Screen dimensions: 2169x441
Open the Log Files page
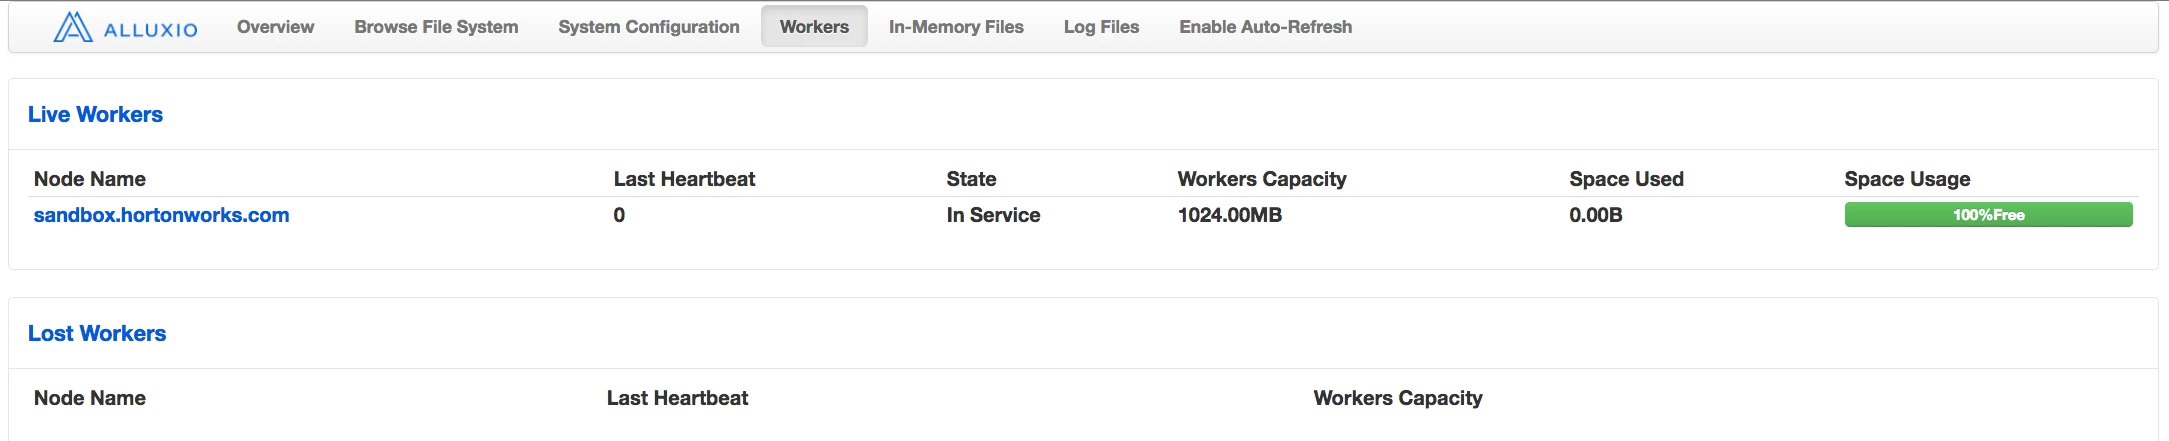1101,27
